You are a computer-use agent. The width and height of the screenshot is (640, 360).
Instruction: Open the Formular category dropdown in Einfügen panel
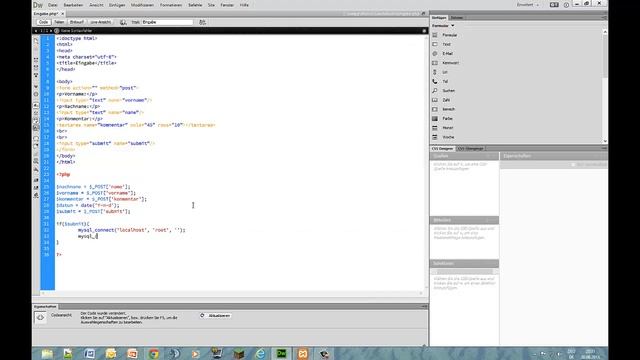[443, 26]
